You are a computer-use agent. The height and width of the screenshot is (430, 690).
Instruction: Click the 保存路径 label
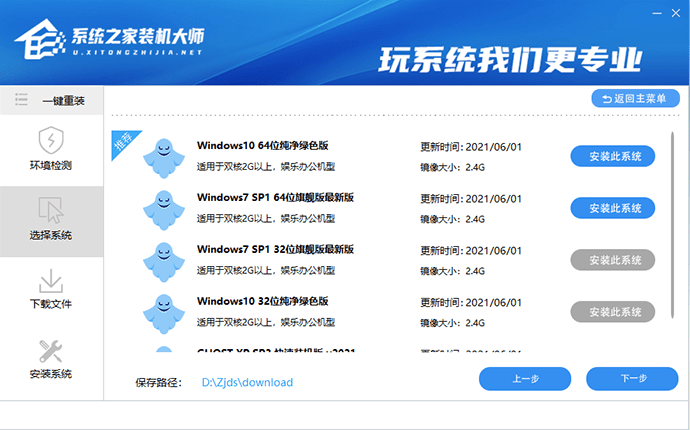(x=158, y=382)
